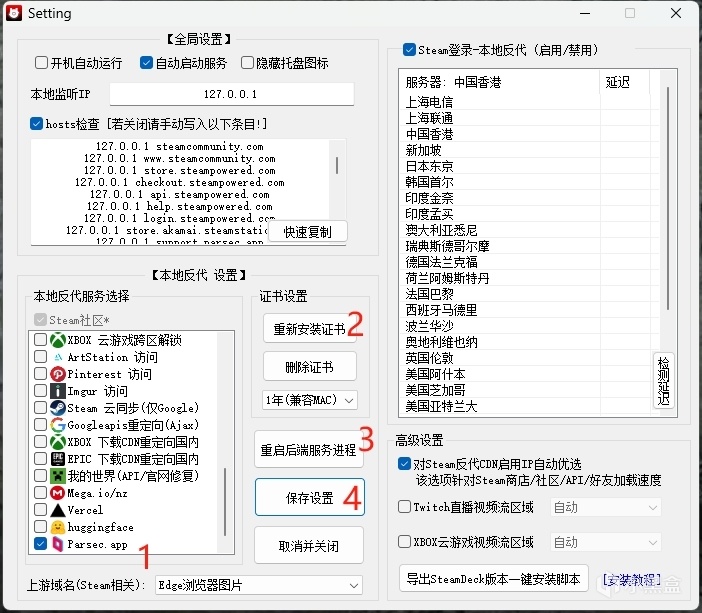702x613 pixels.
Task: Click 重新安装证书 button
Action: click(x=310, y=329)
